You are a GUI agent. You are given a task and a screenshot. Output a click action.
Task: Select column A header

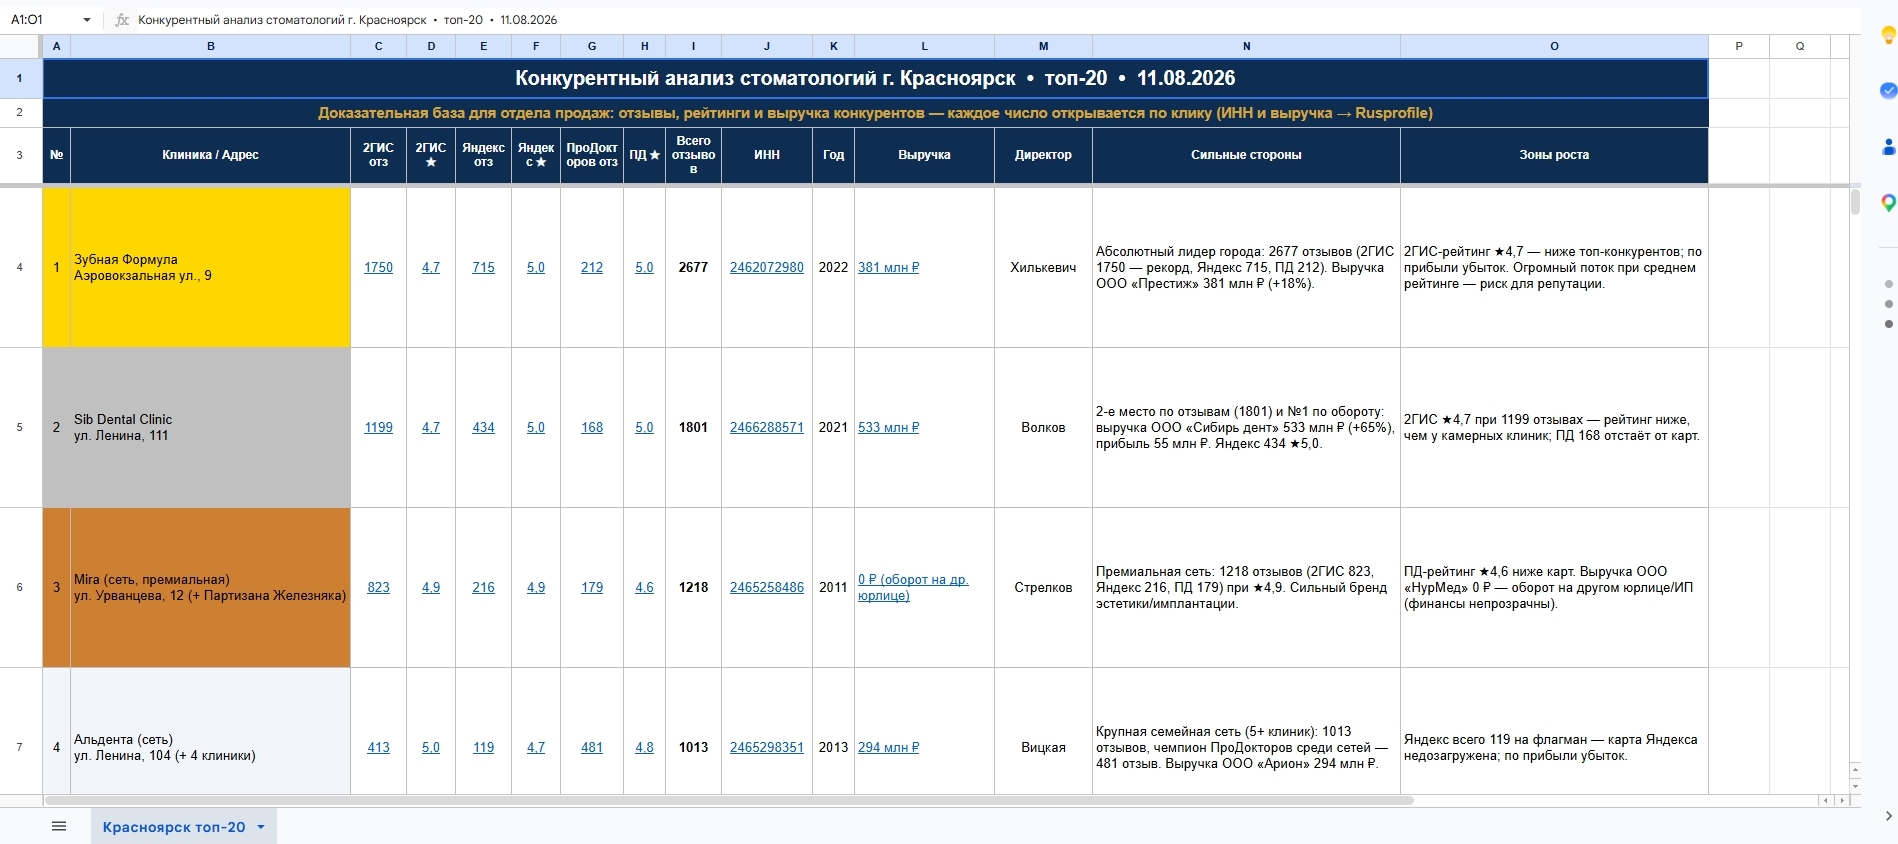tap(56, 46)
